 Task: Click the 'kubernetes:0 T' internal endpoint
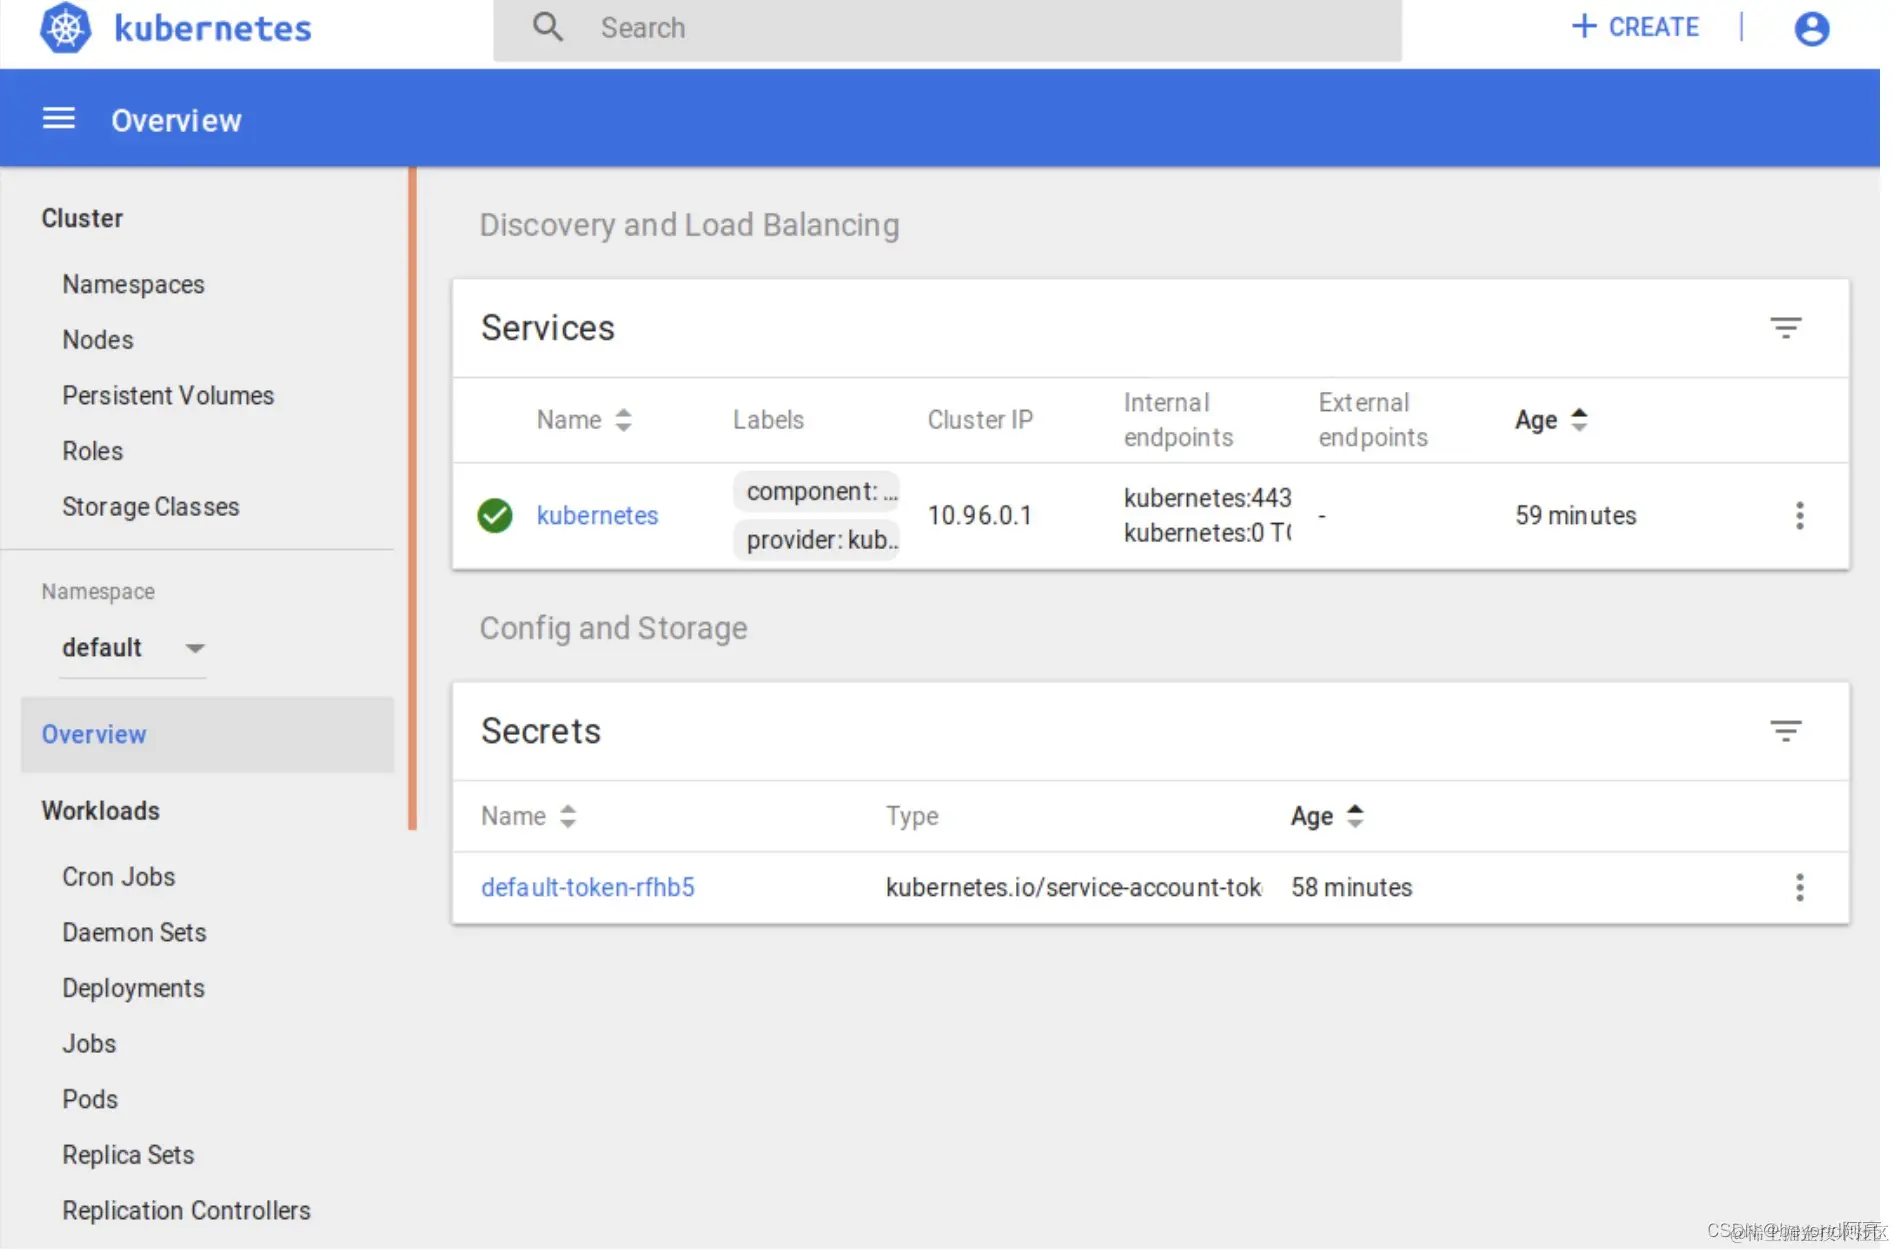pos(1207,533)
